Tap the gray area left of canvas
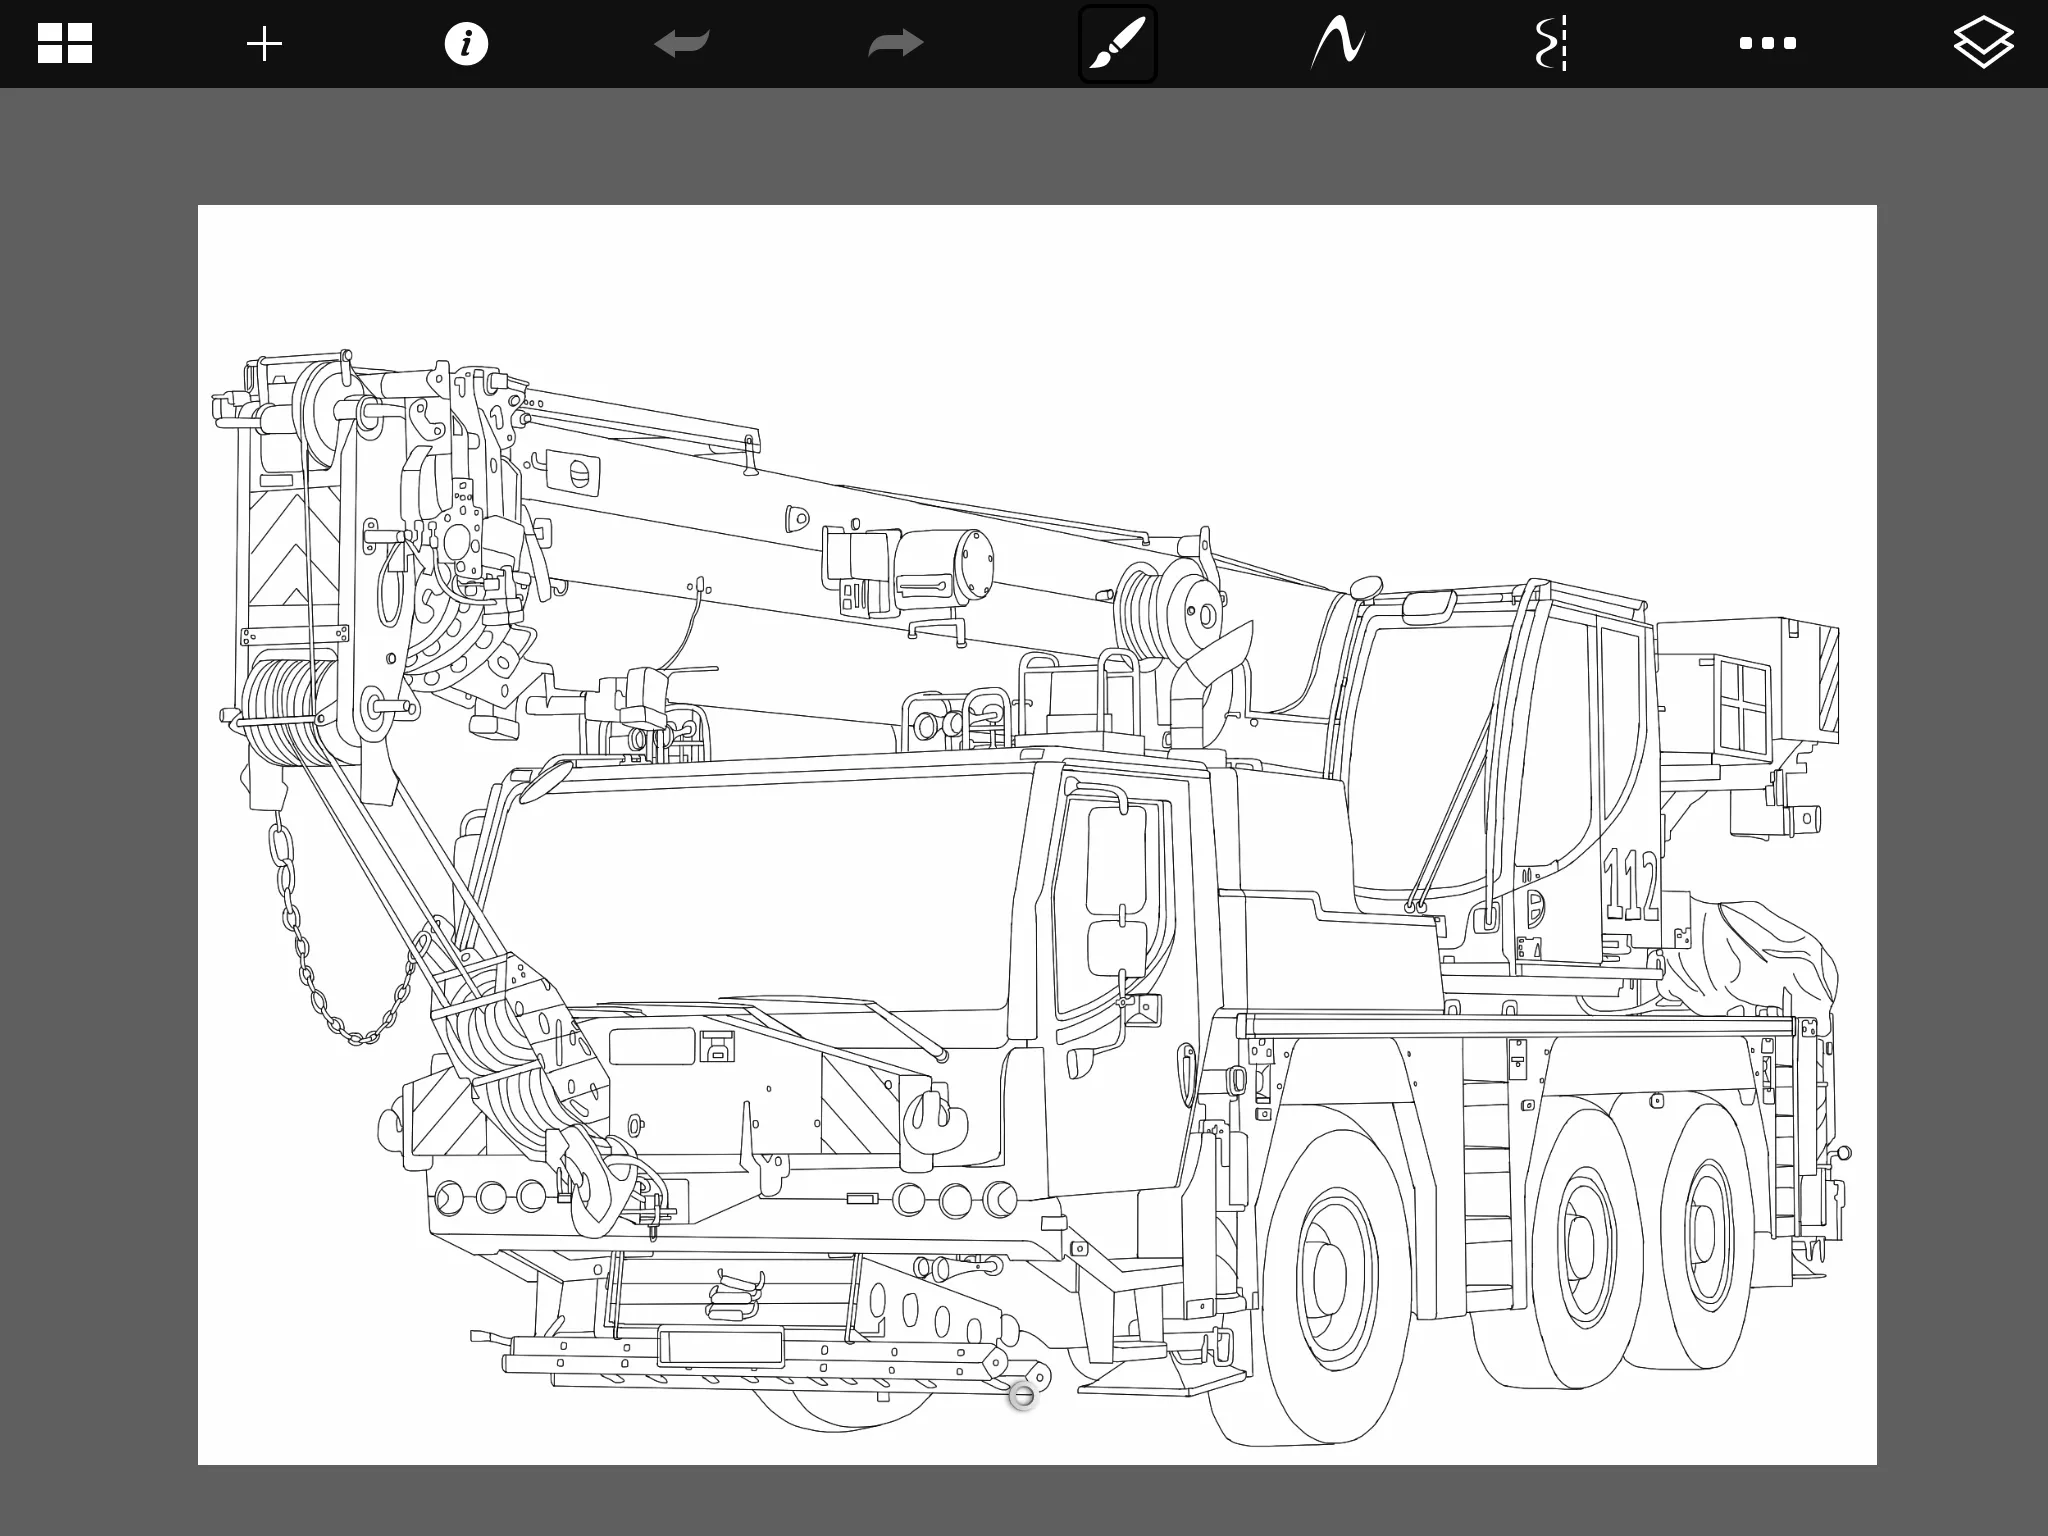 [x=98, y=800]
